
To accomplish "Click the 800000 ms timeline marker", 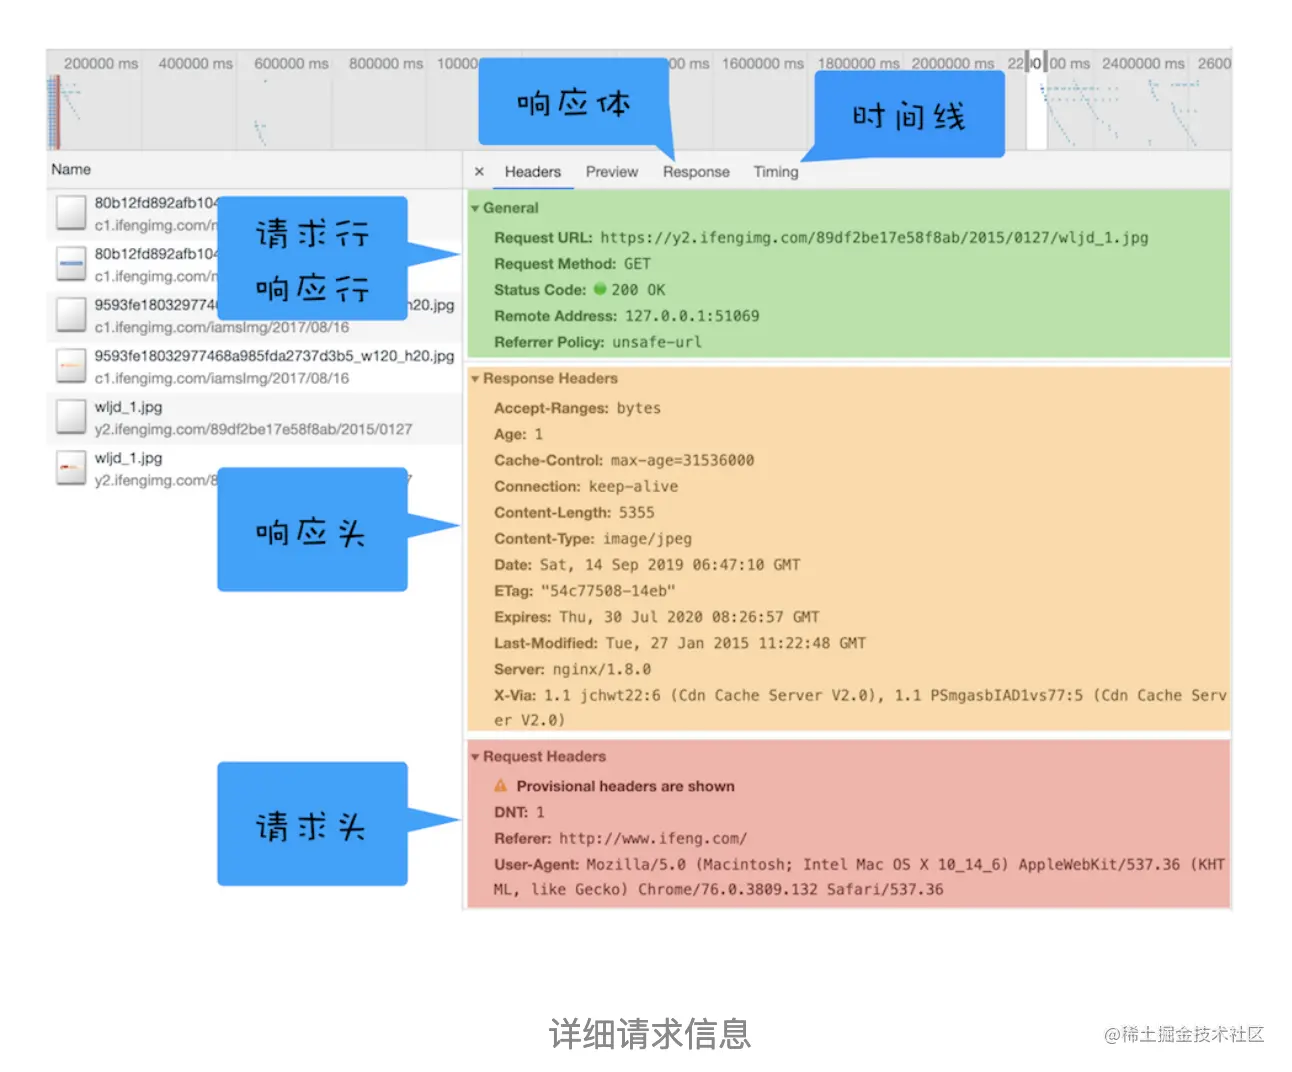I will click(x=386, y=63).
